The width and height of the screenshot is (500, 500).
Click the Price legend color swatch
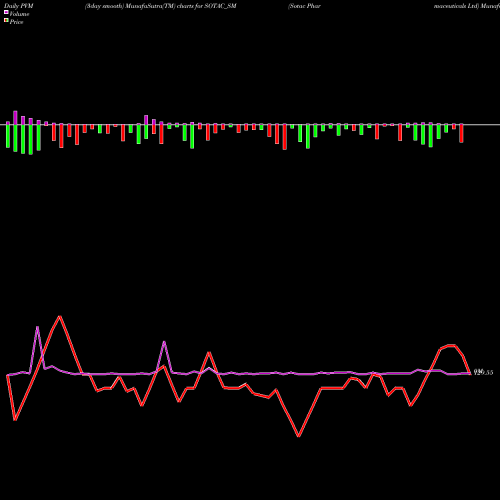[6, 20]
